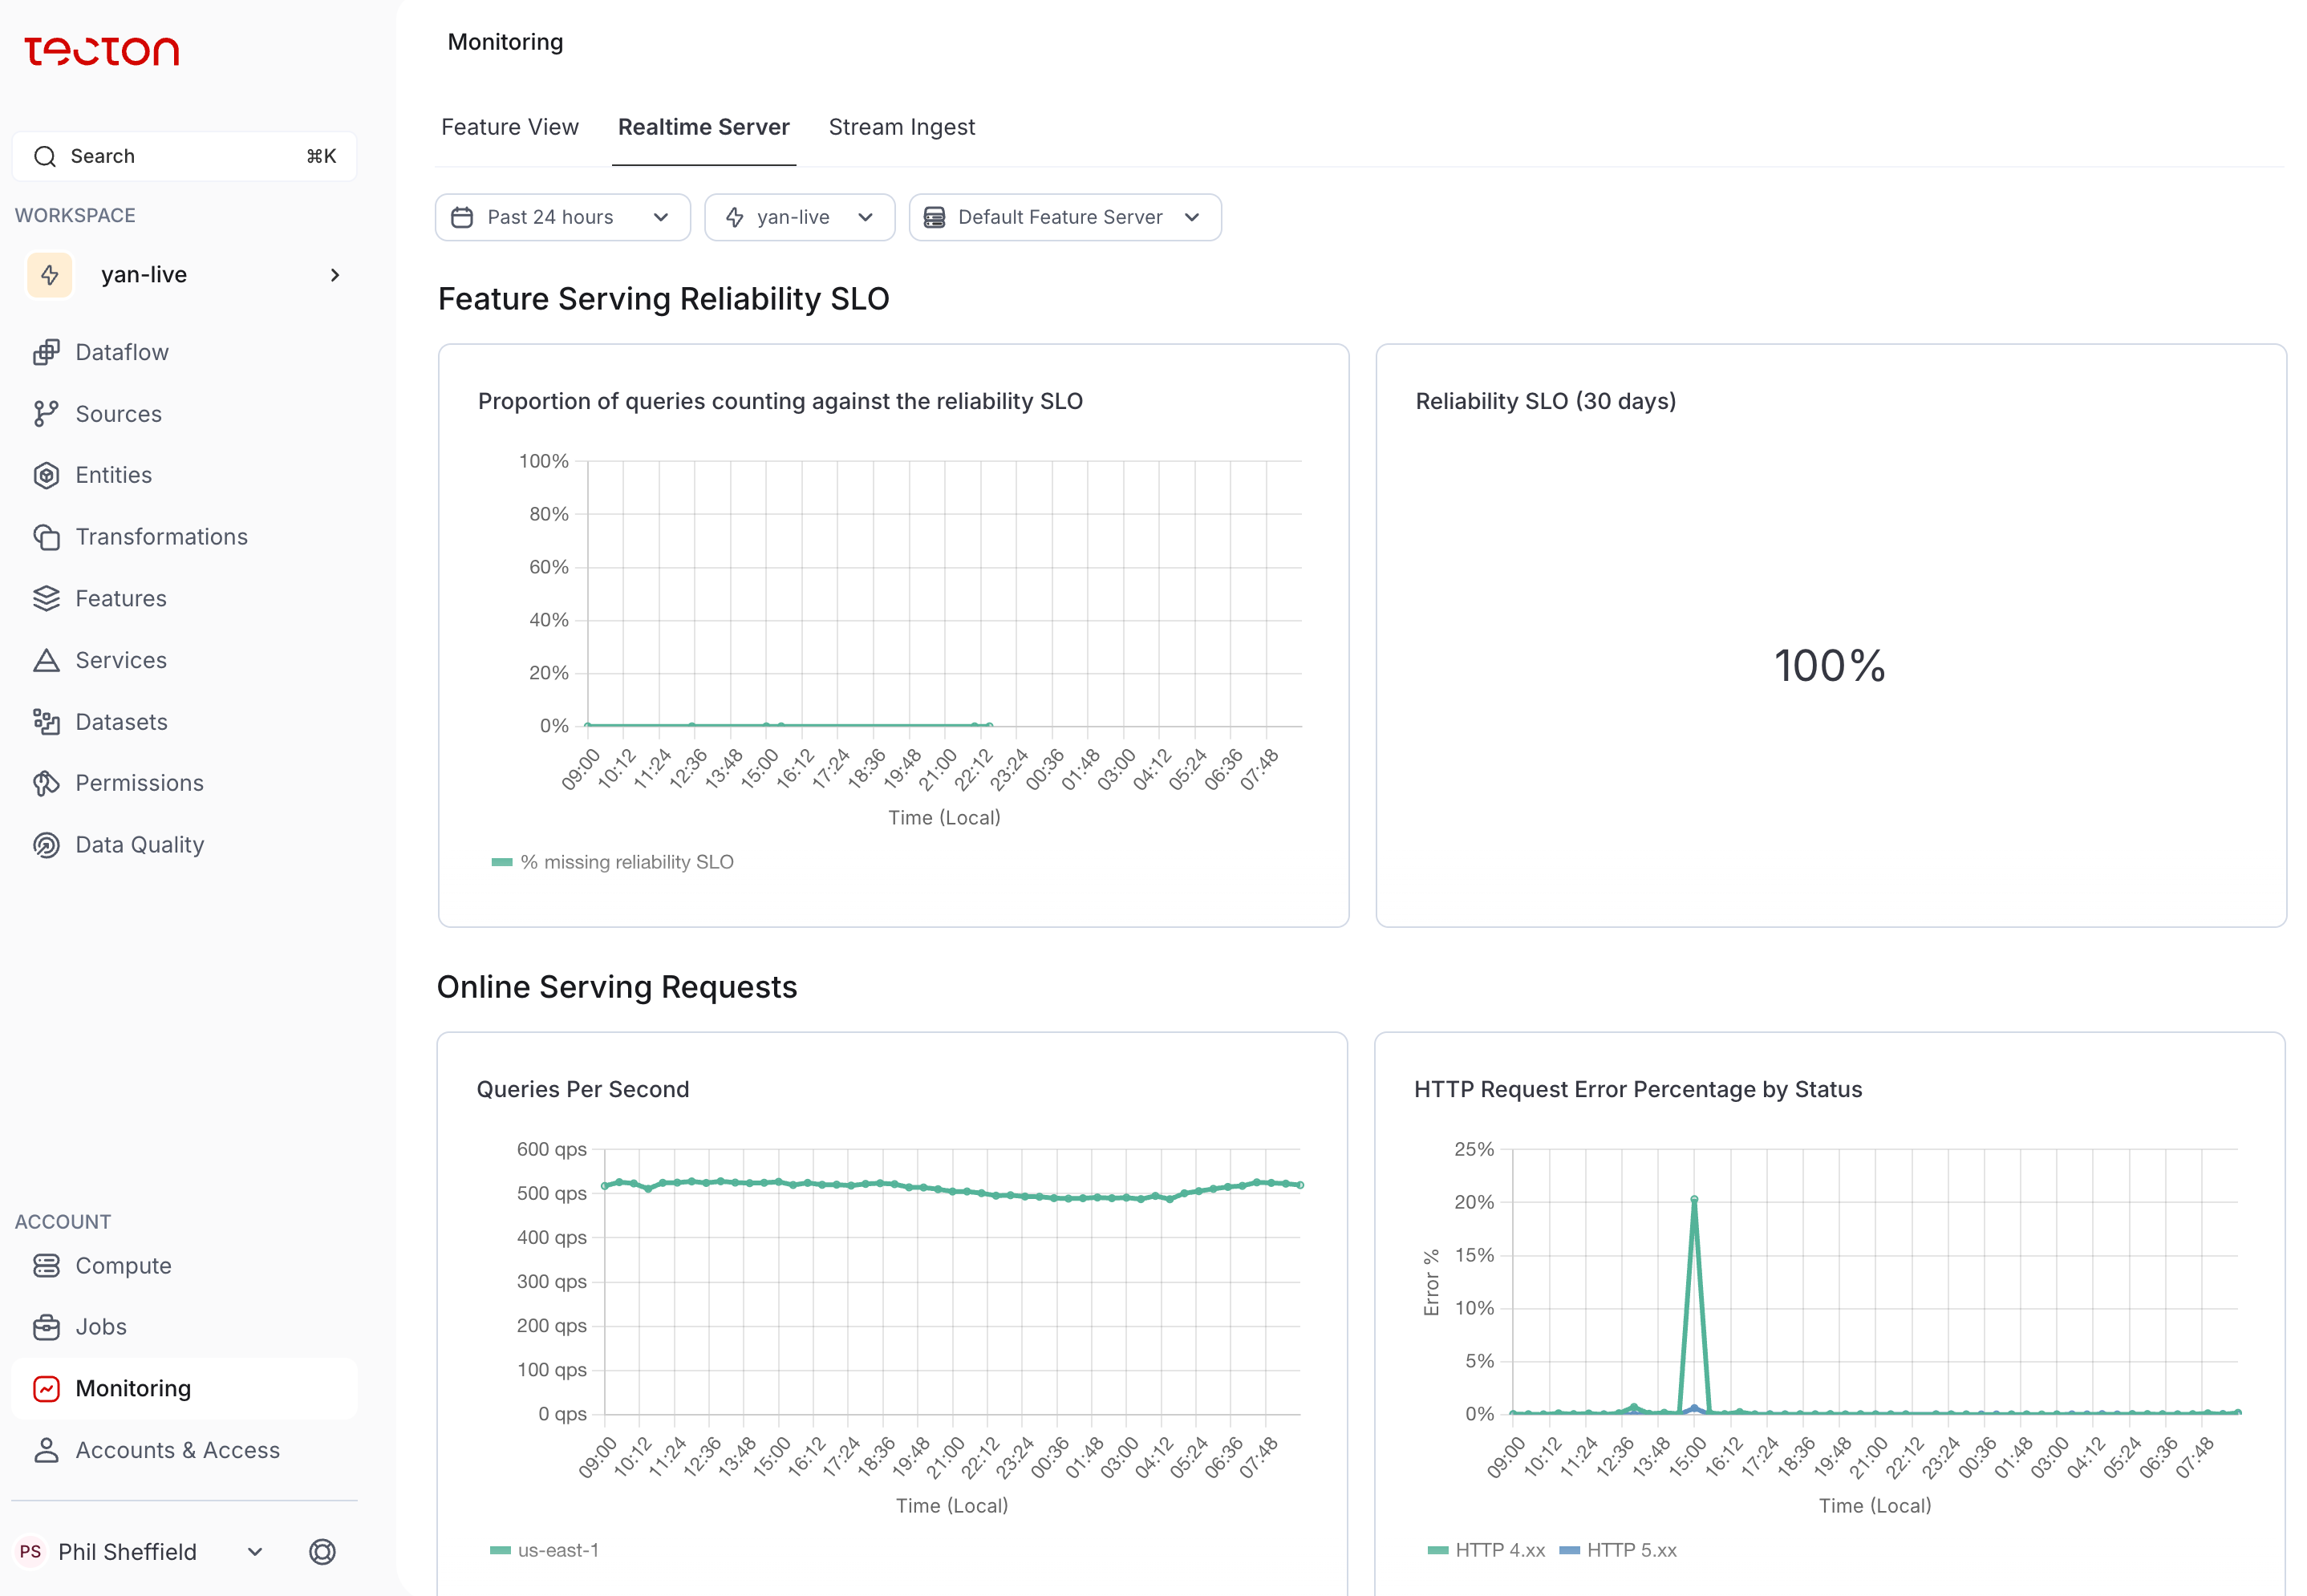Viewport: 2307px width, 1596px height.
Task: Switch to the Feature View tab
Action: 509,126
